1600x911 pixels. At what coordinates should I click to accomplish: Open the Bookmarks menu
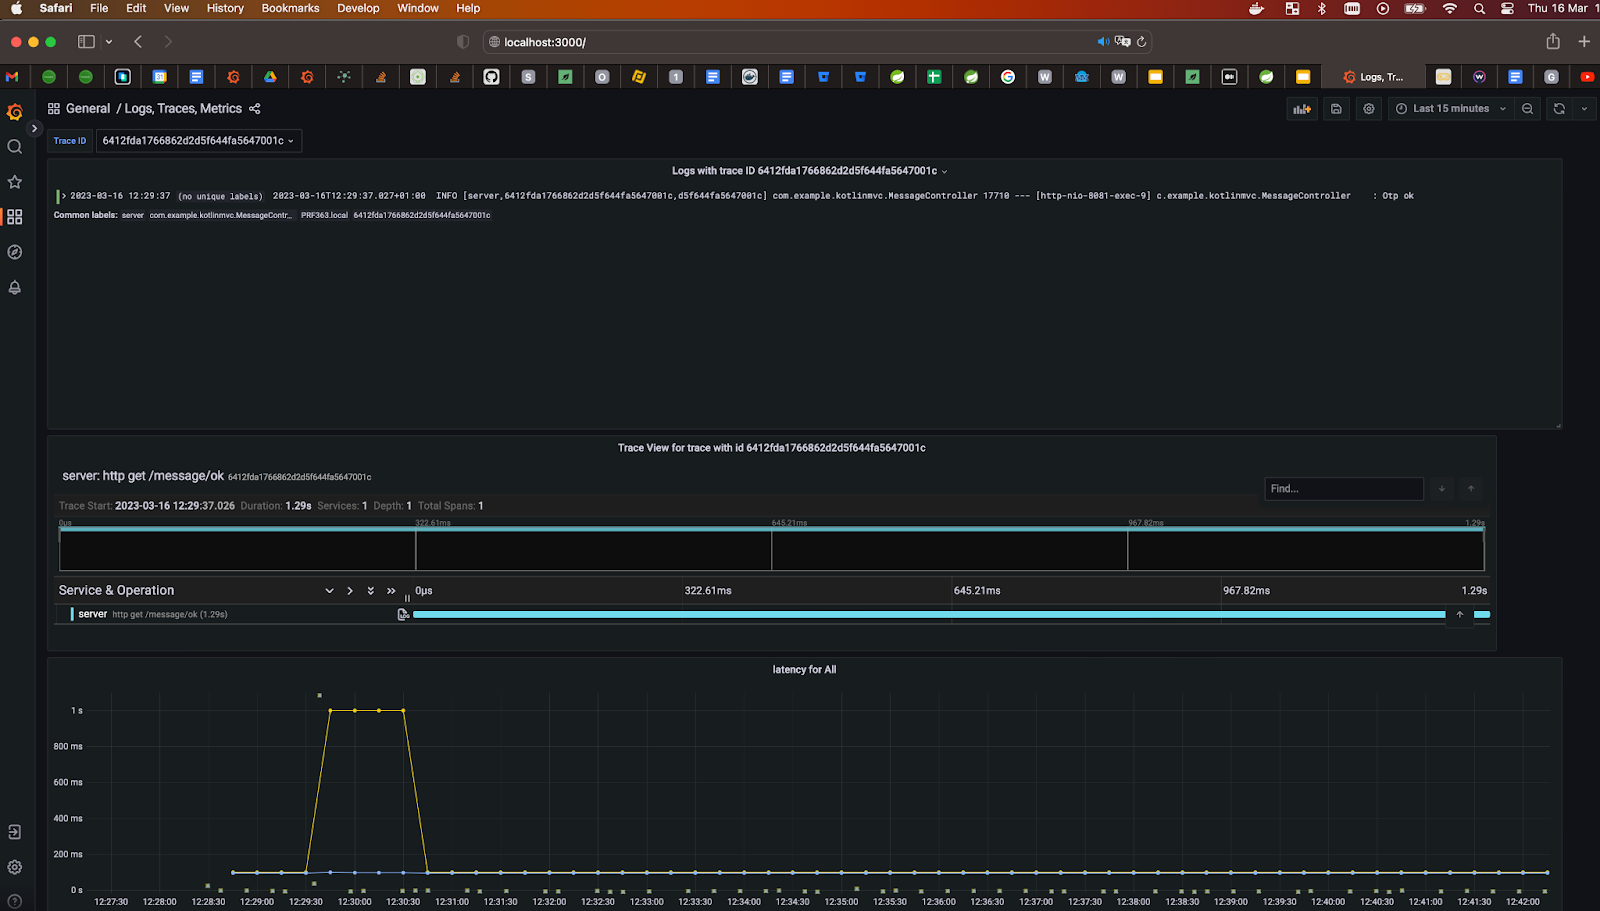[290, 8]
